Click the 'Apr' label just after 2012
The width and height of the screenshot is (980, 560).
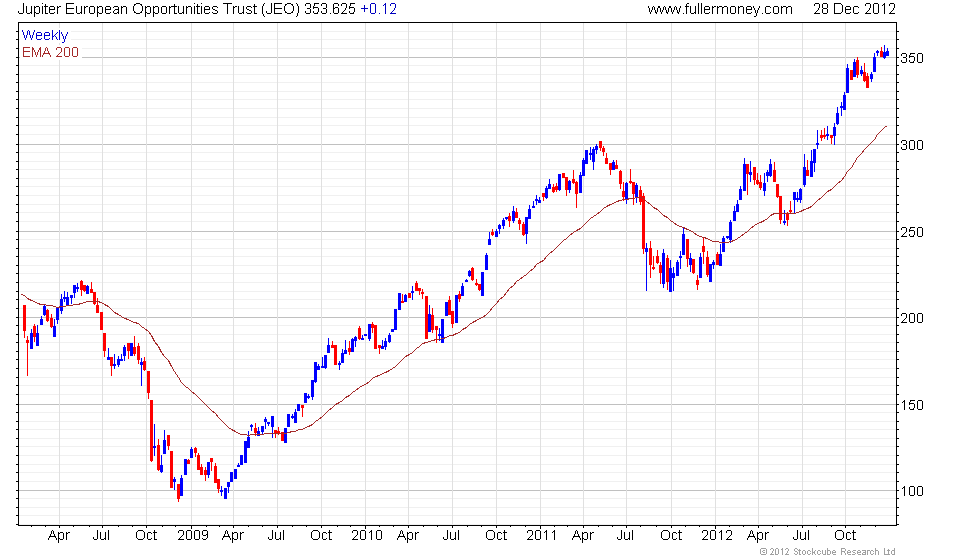(758, 536)
